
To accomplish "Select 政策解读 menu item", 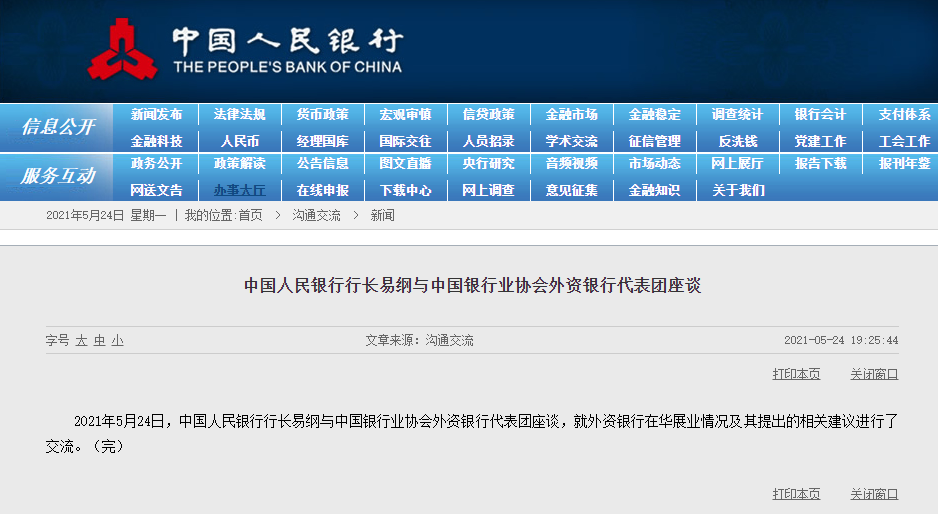I will click(239, 163).
